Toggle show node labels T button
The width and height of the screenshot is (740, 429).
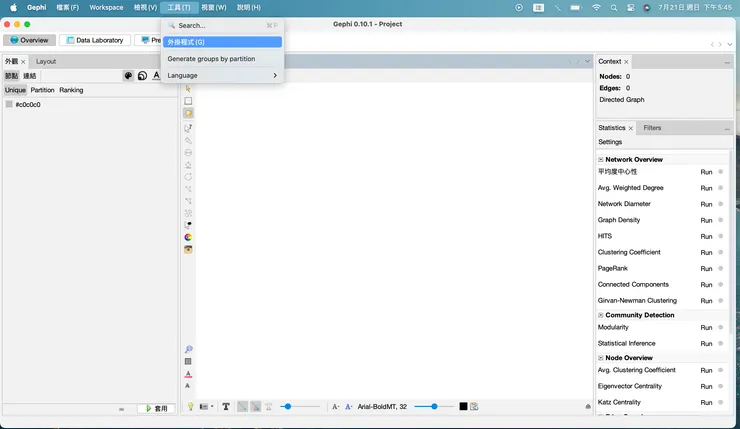tap(226, 407)
